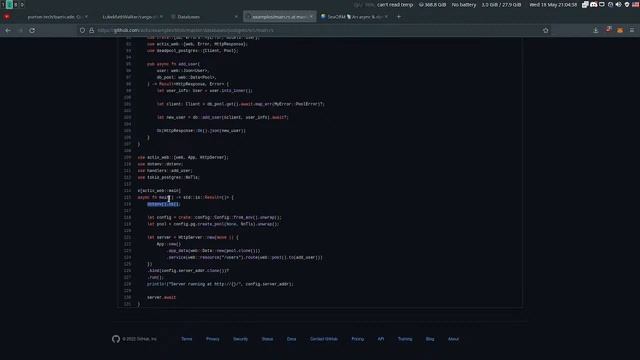Click the volume tray icon
This screenshot has height=360, width=640.
[x=618, y=4]
